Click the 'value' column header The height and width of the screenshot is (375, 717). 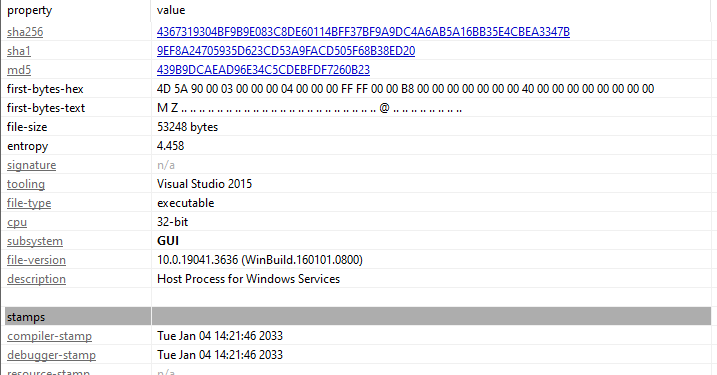(171, 10)
